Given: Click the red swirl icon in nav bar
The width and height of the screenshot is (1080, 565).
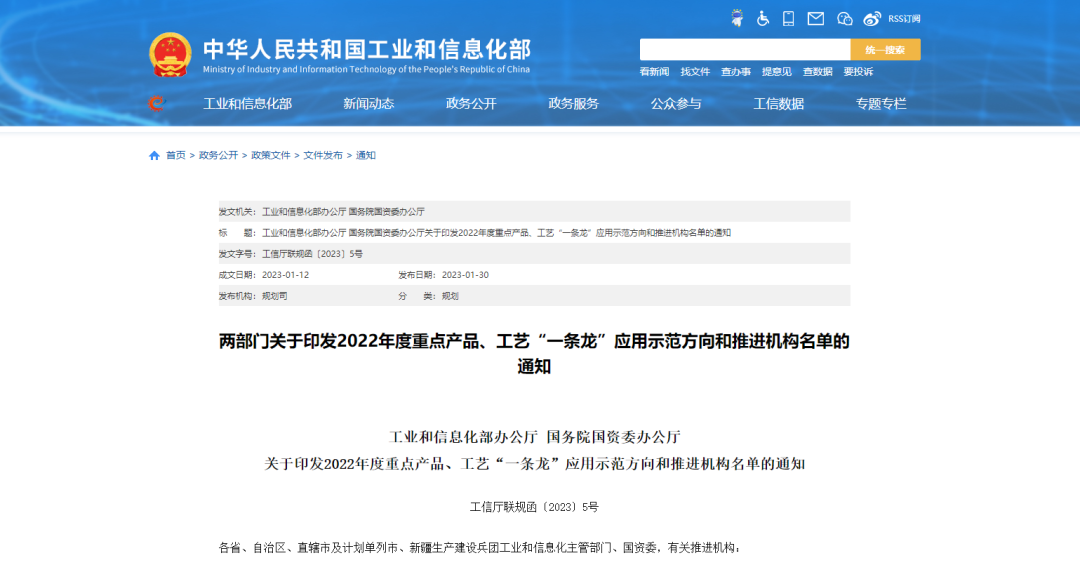Looking at the screenshot, I should point(156,103).
